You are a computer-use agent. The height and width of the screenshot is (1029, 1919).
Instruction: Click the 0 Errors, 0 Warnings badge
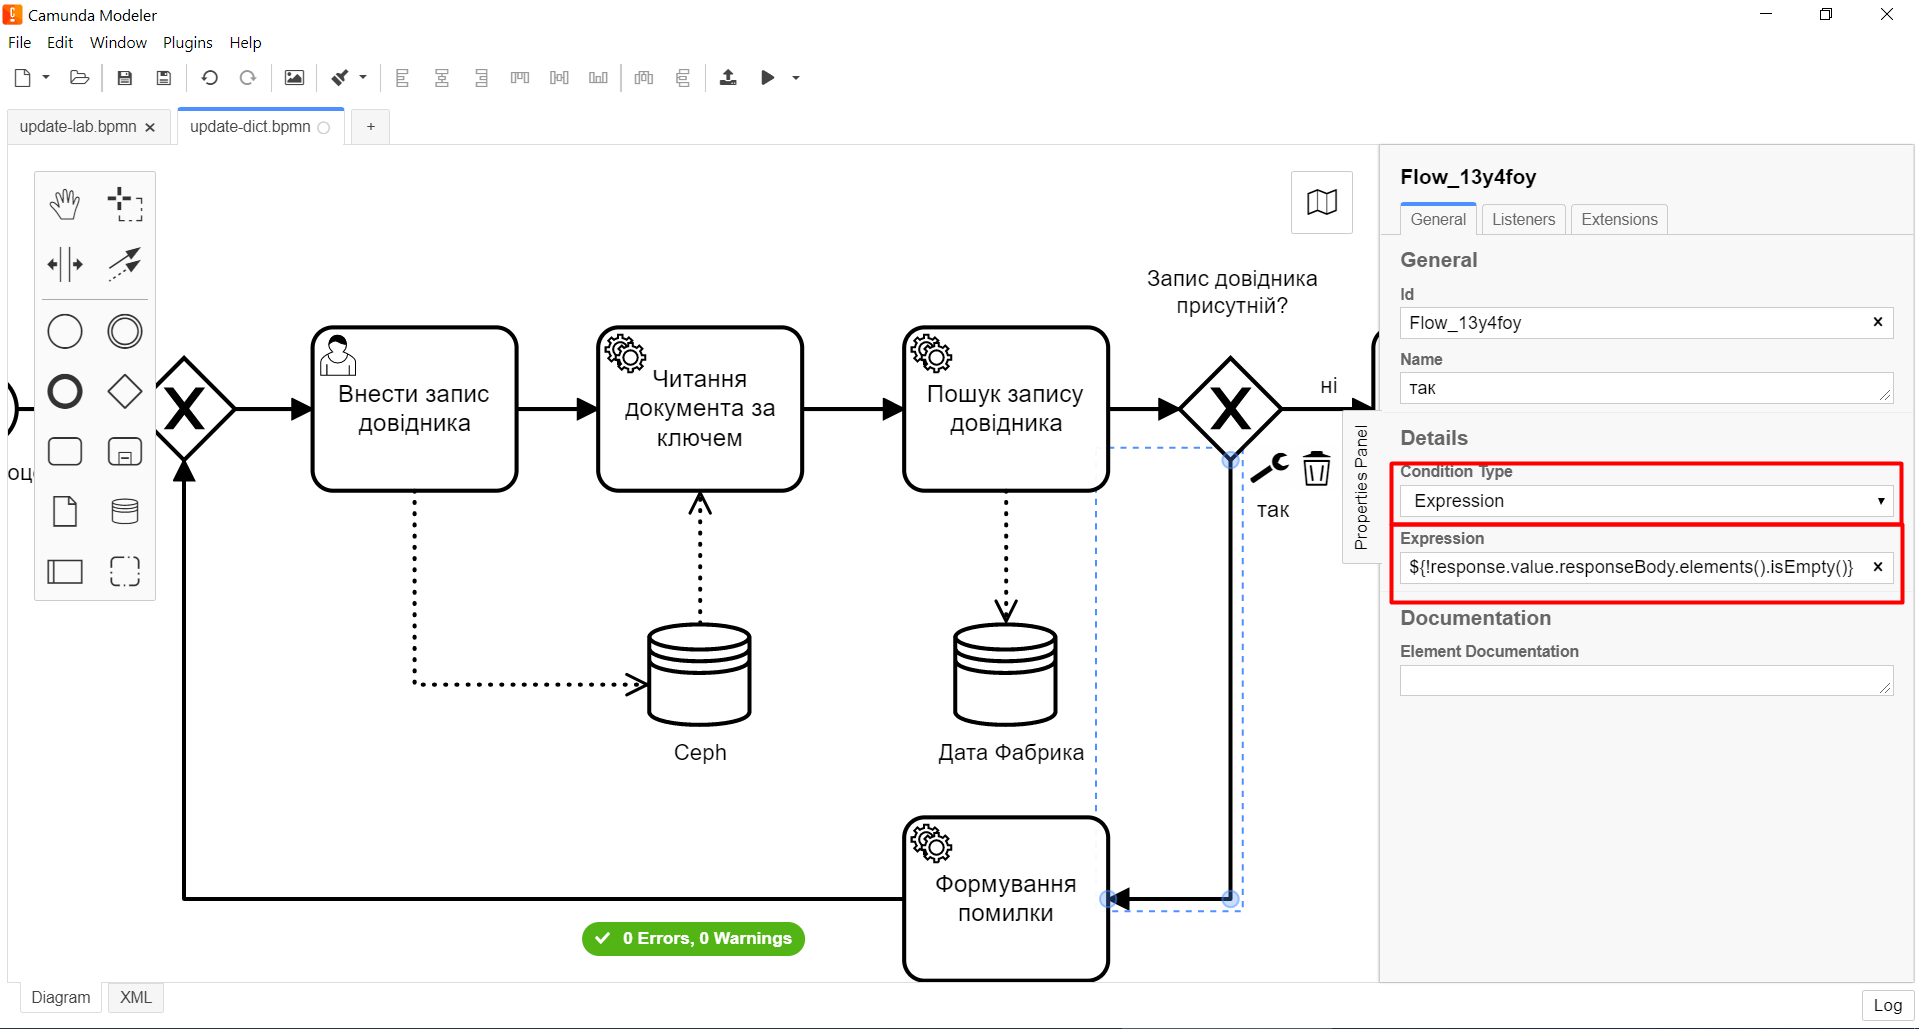click(693, 938)
